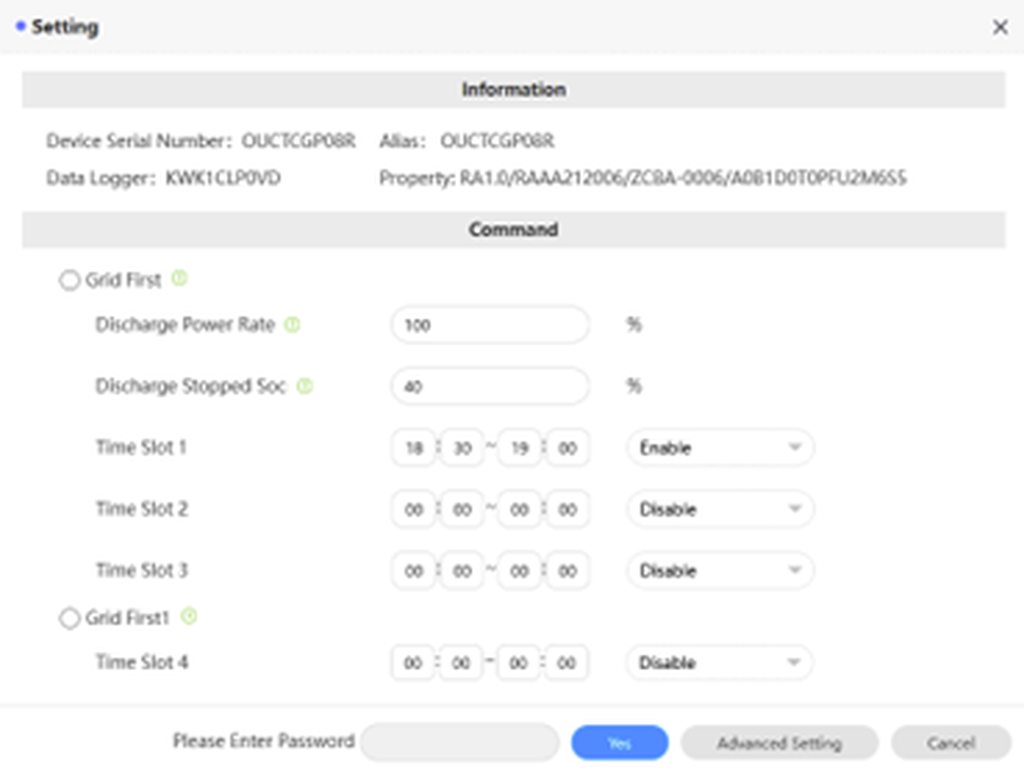Click the info icon beside Grid First1
The image size is (1024, 772).
tap(189, 617)
